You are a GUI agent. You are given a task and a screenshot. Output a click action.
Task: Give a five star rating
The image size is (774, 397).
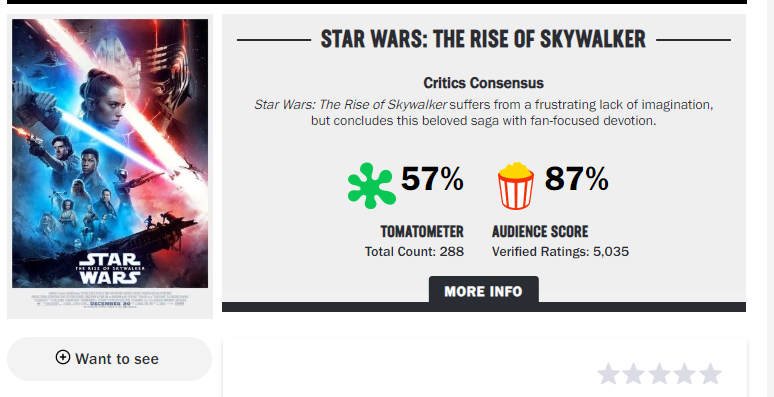click(710, 374)
